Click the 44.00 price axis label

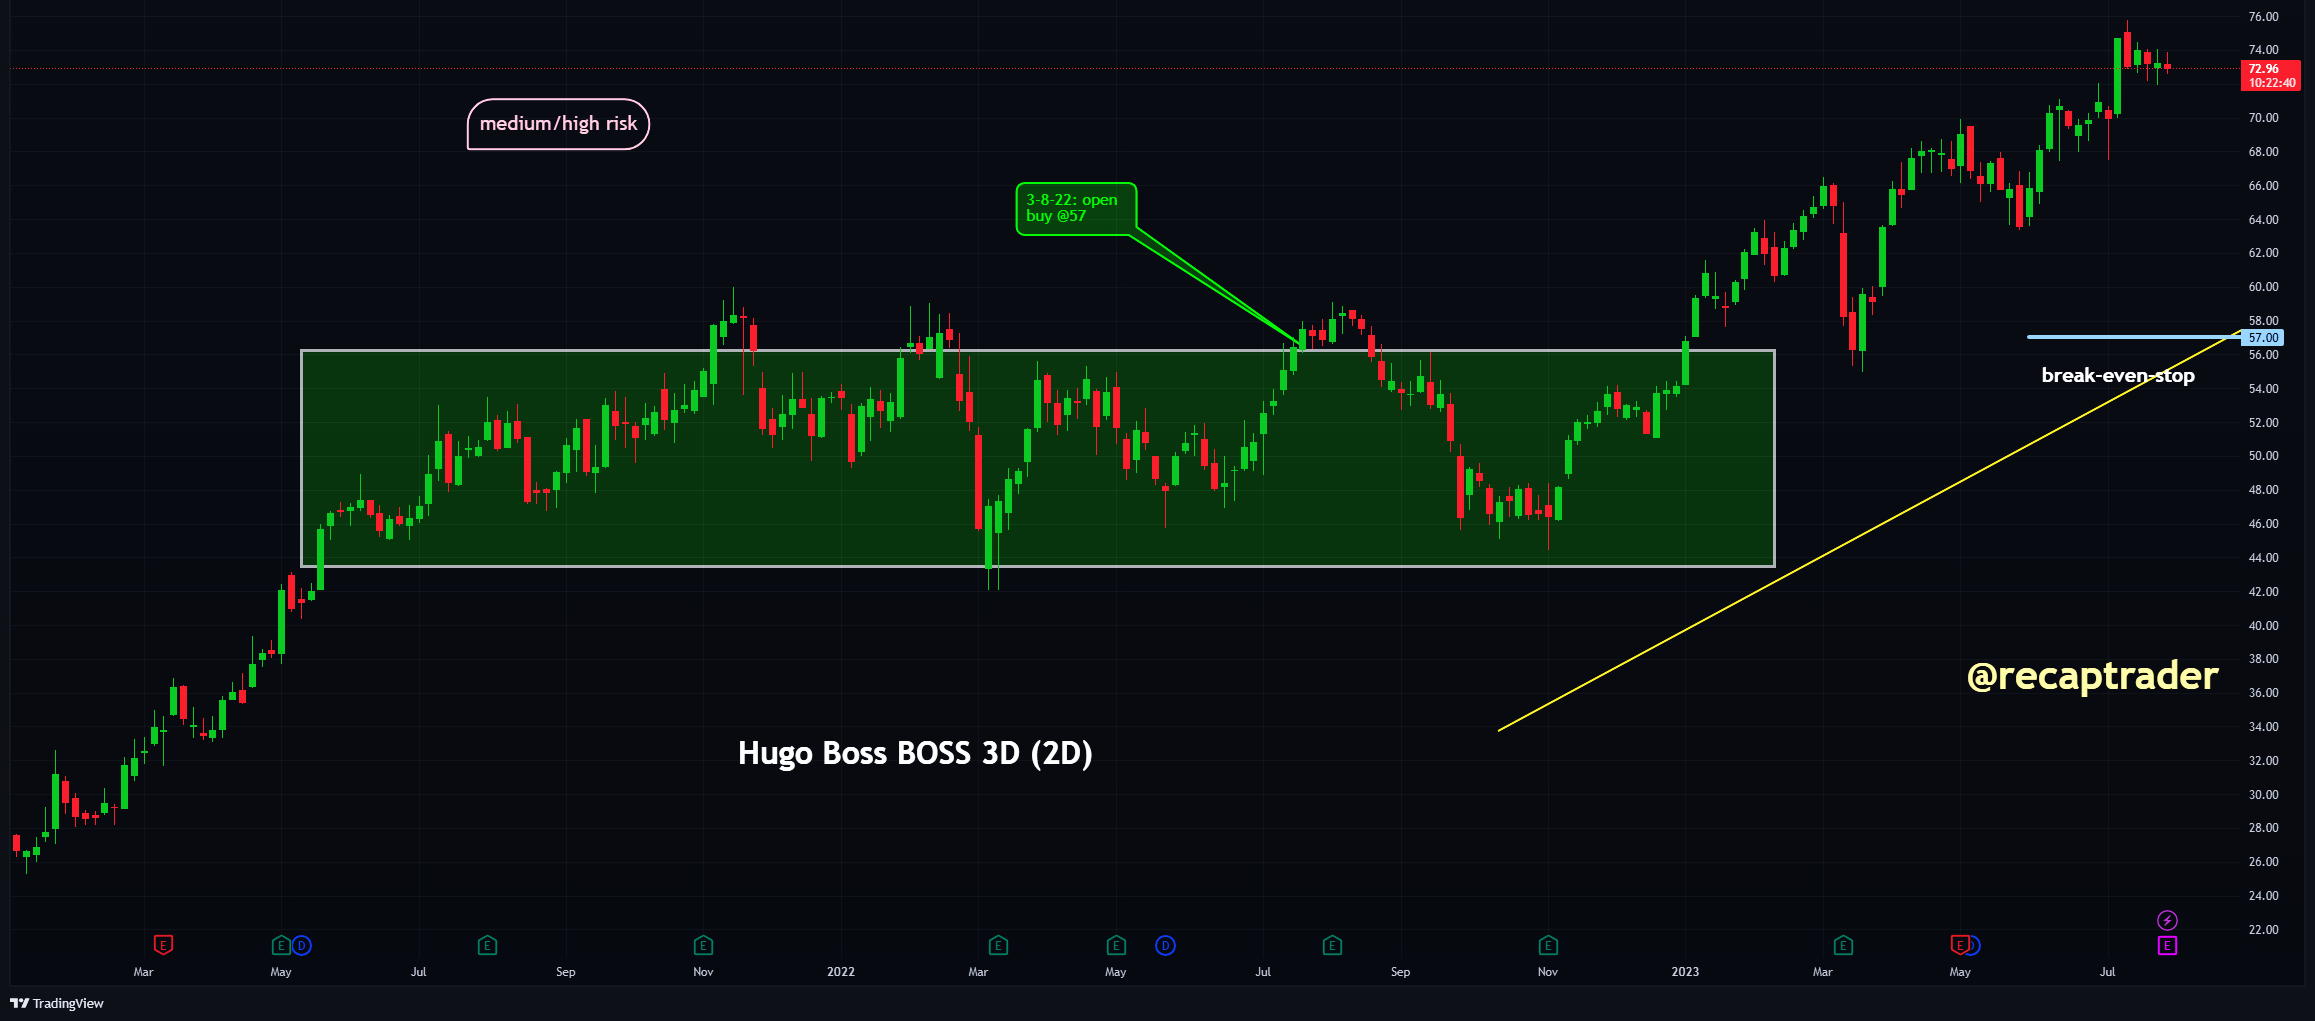point(2263,558)
